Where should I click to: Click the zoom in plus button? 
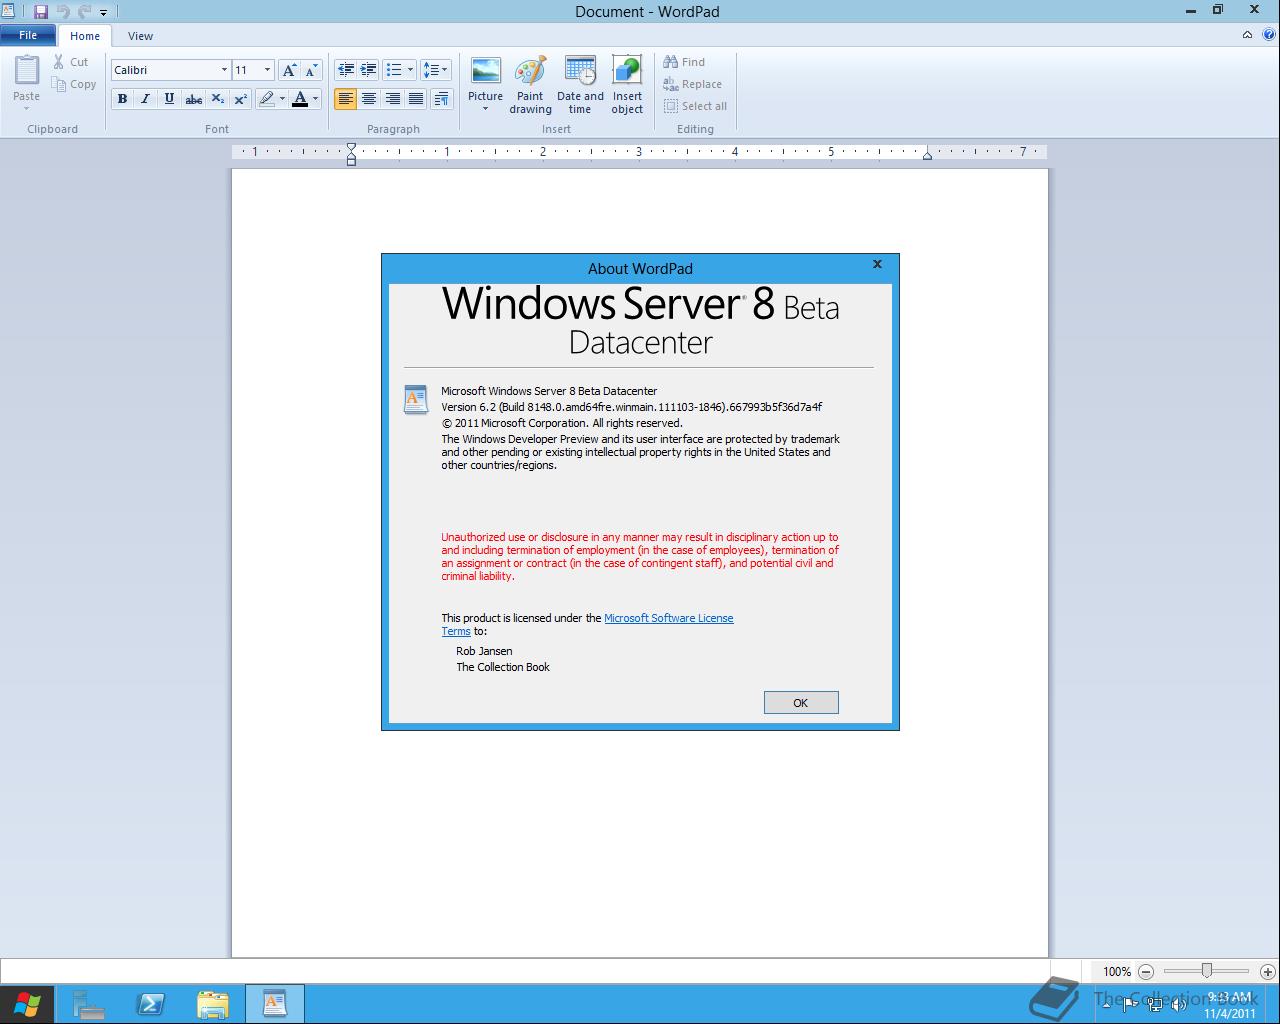point(1268,971)
